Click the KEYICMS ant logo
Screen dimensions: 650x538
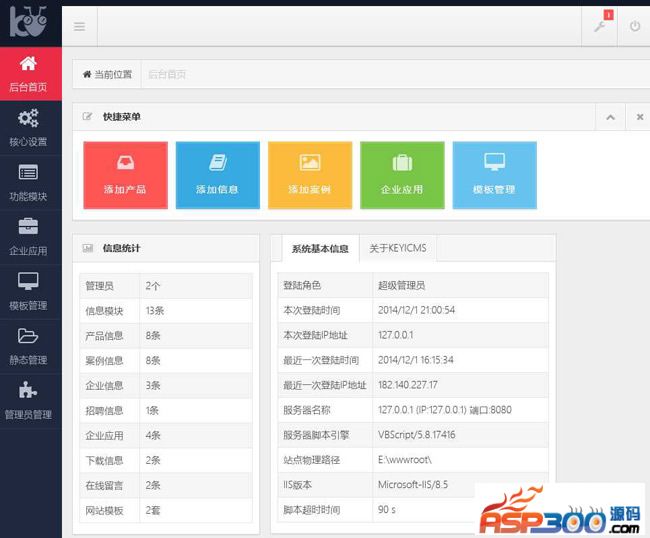tap(28, 22)
